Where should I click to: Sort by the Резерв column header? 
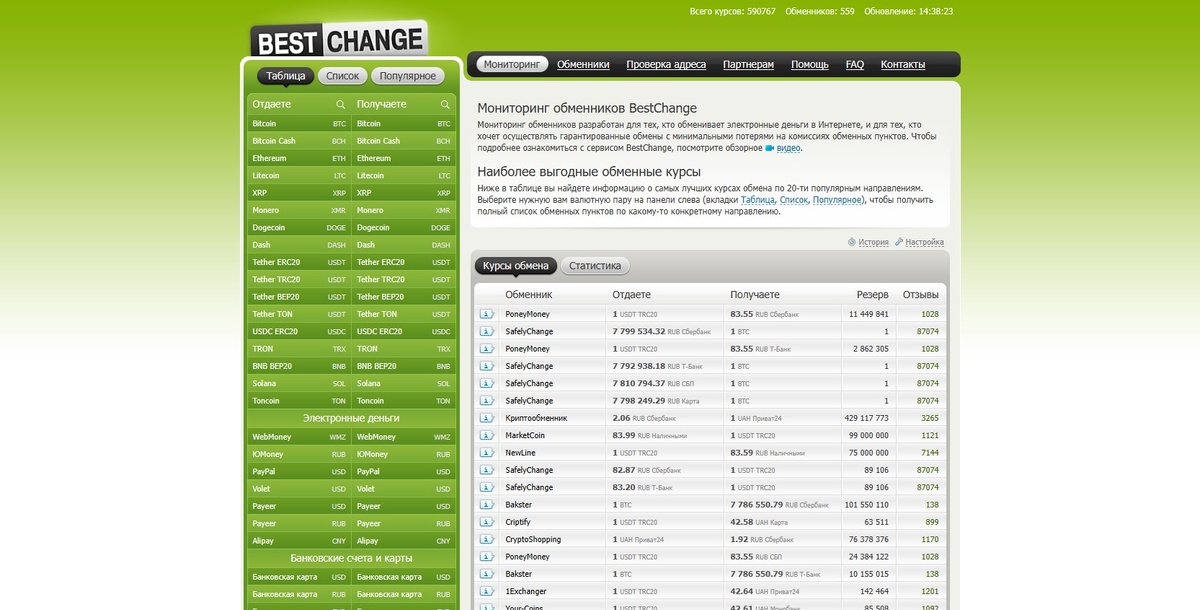(872, 295)
